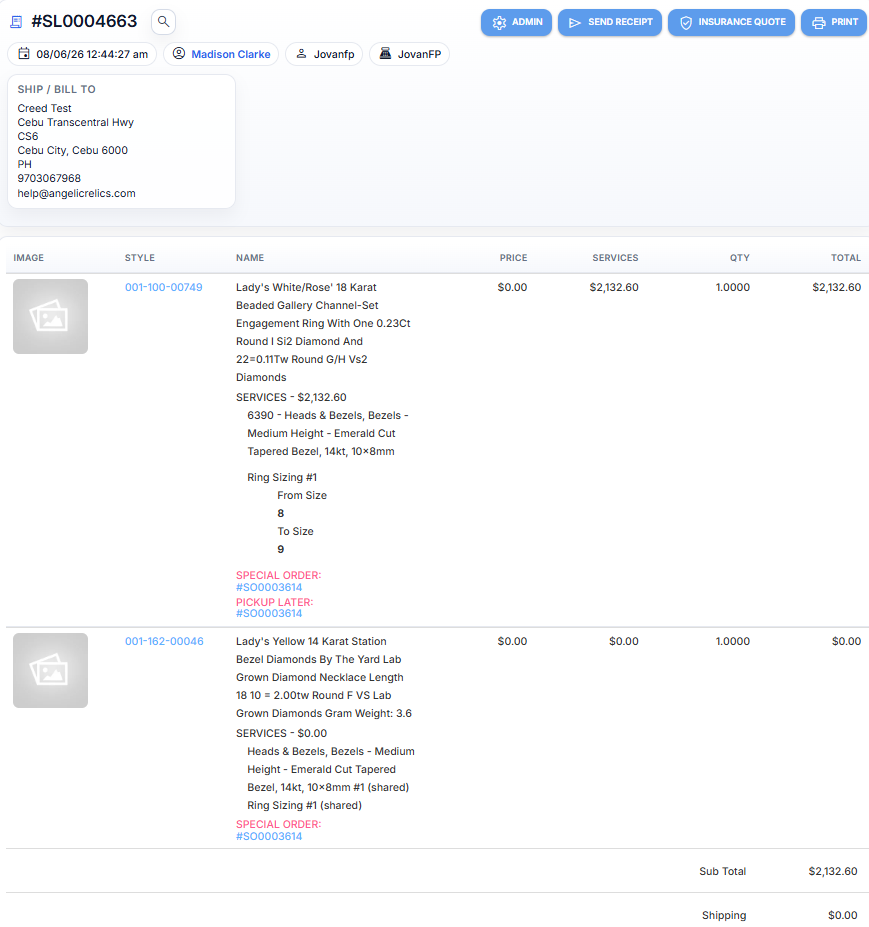The image size is (869, 927).
Task: Open style link 001-162-00046
Action: pos(164,641)
